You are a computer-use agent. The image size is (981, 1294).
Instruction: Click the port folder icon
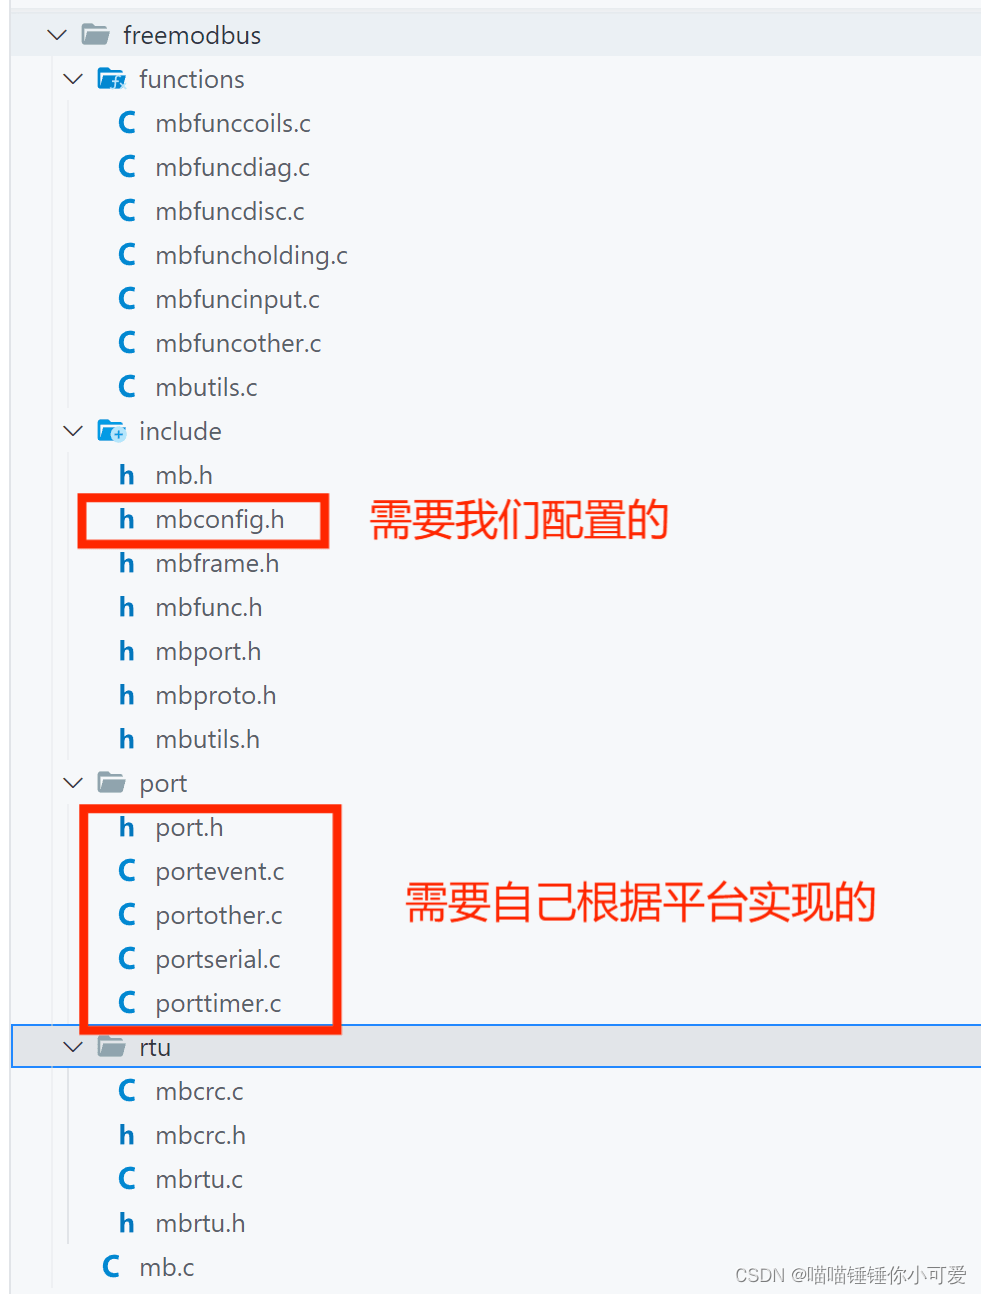pyautogui.click(x=112, y=783)
